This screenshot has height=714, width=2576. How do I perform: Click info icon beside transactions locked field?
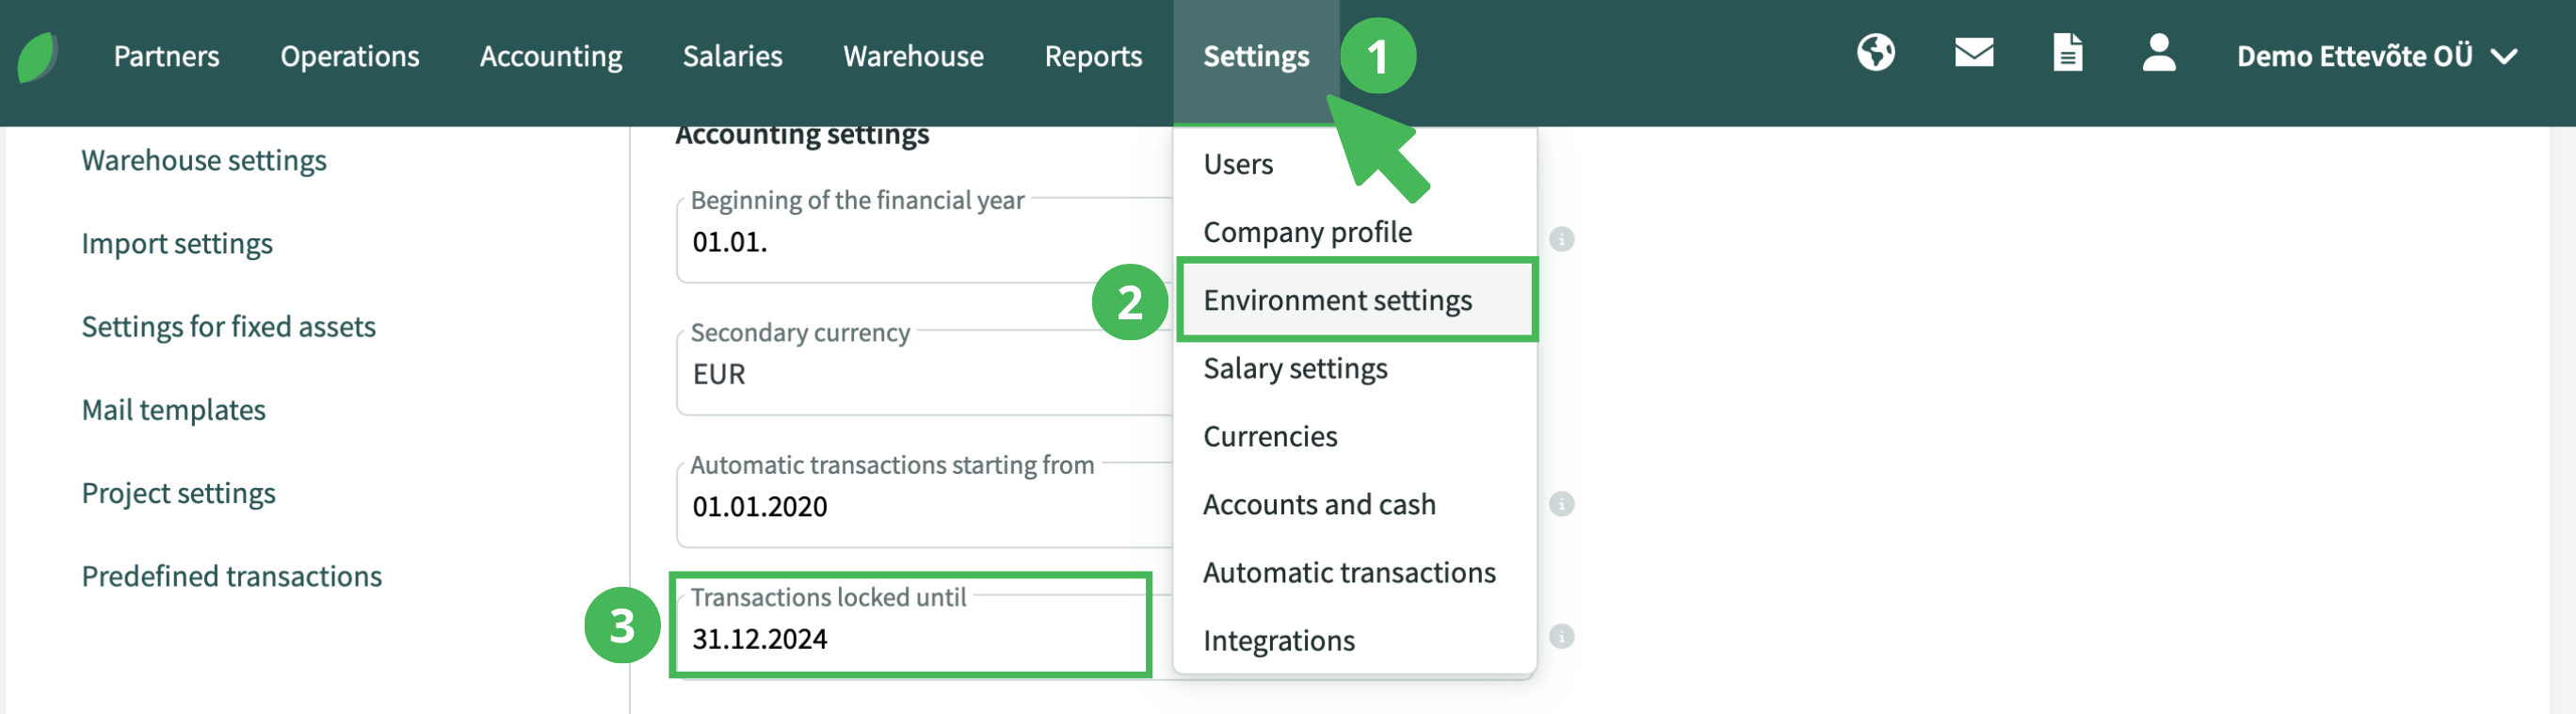pyautogui.click(x=1561, y=636)
